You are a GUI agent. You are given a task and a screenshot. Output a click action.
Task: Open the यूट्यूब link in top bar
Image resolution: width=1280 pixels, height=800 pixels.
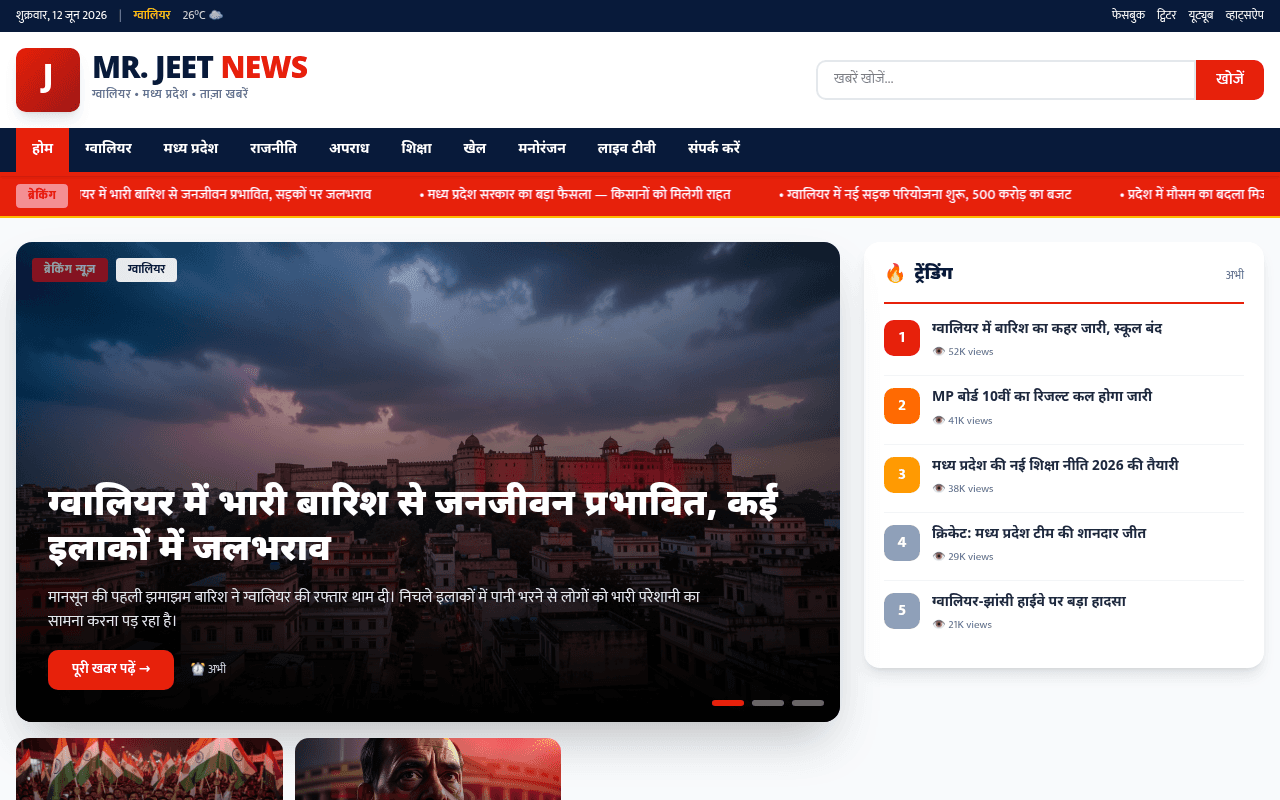1201,15
